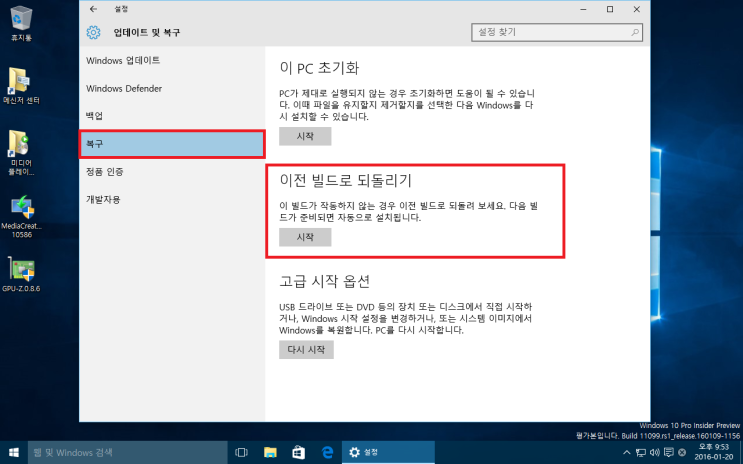The height and width of the screenshot is (464, 743).
Task: Click the 고급 시작 옵션 heading
Action: [x=325, y=282]
